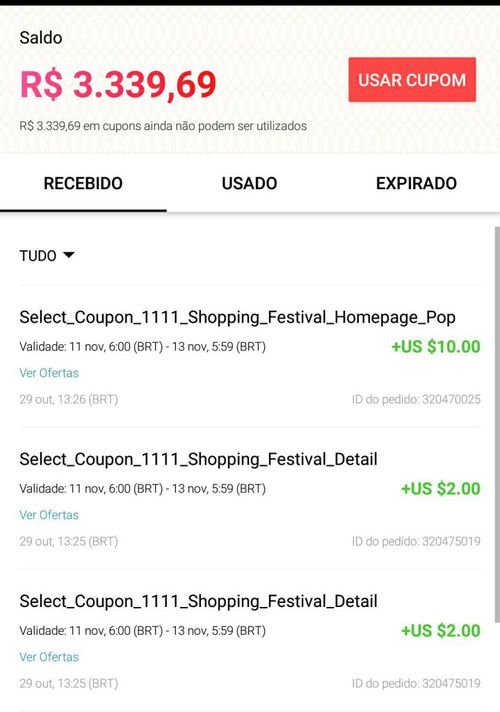Switch to the USADO tab
The image size is (500, 712).
coord(249,183)
